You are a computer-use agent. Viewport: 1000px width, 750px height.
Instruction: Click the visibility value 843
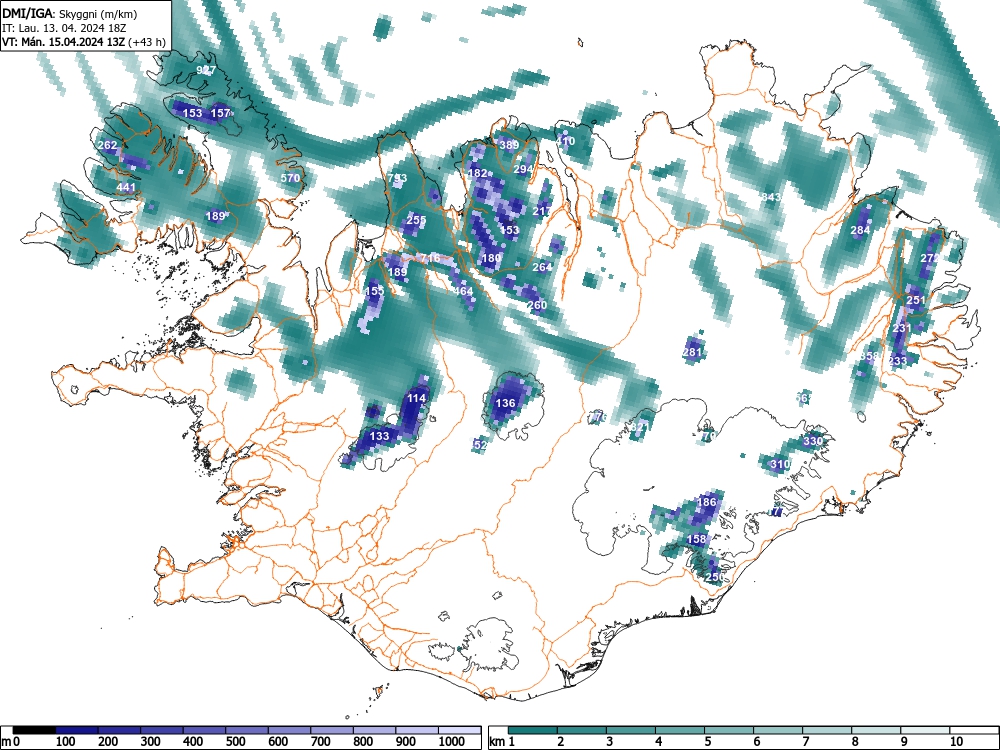coord(772,197)
